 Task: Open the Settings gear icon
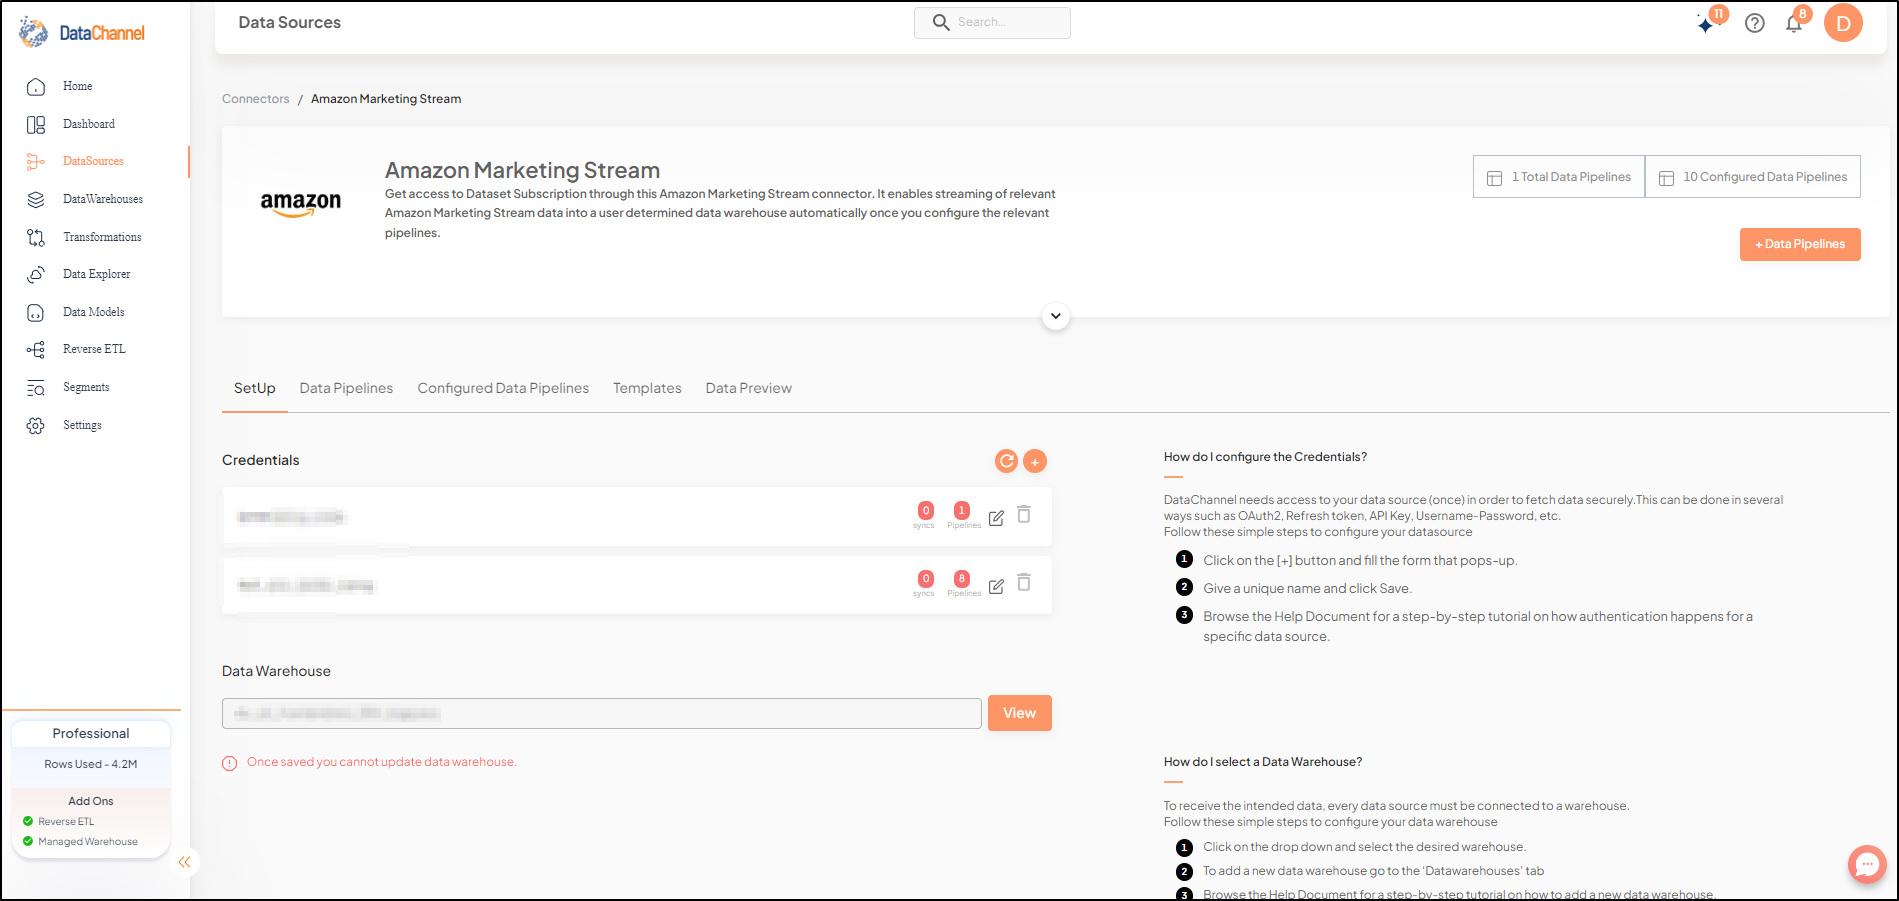[36, 425]
